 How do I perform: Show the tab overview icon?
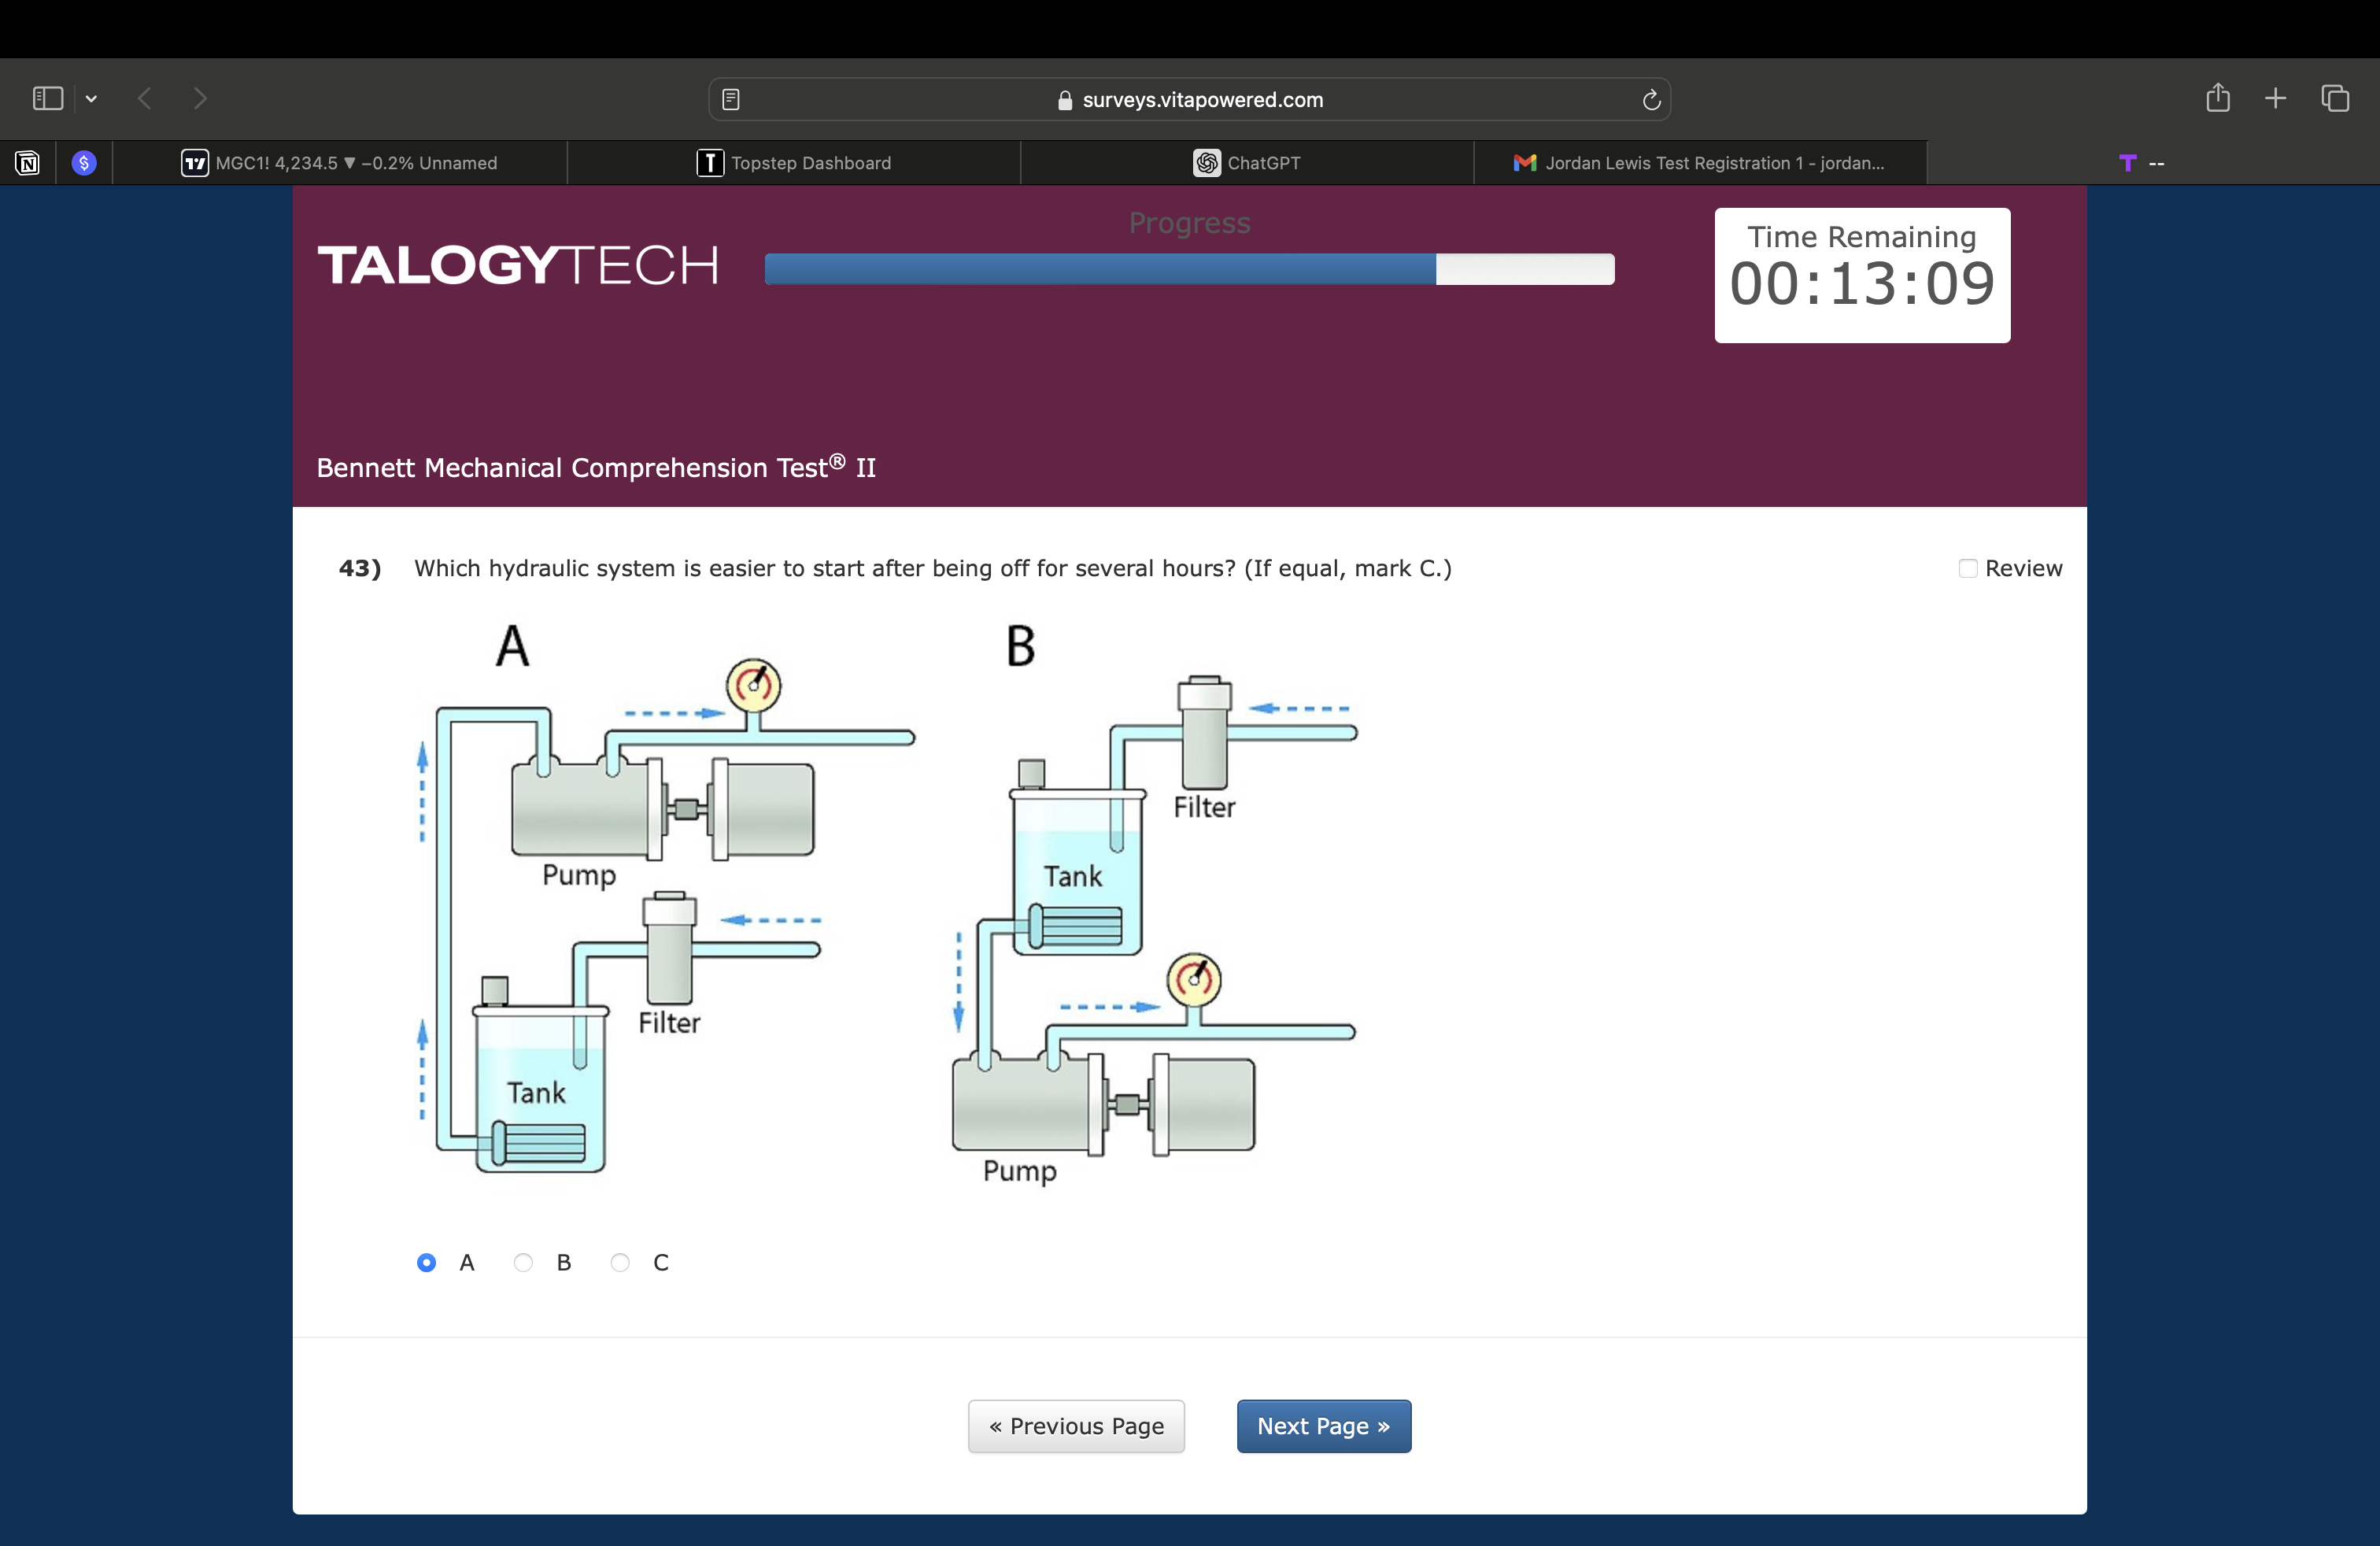[2335, 98]
